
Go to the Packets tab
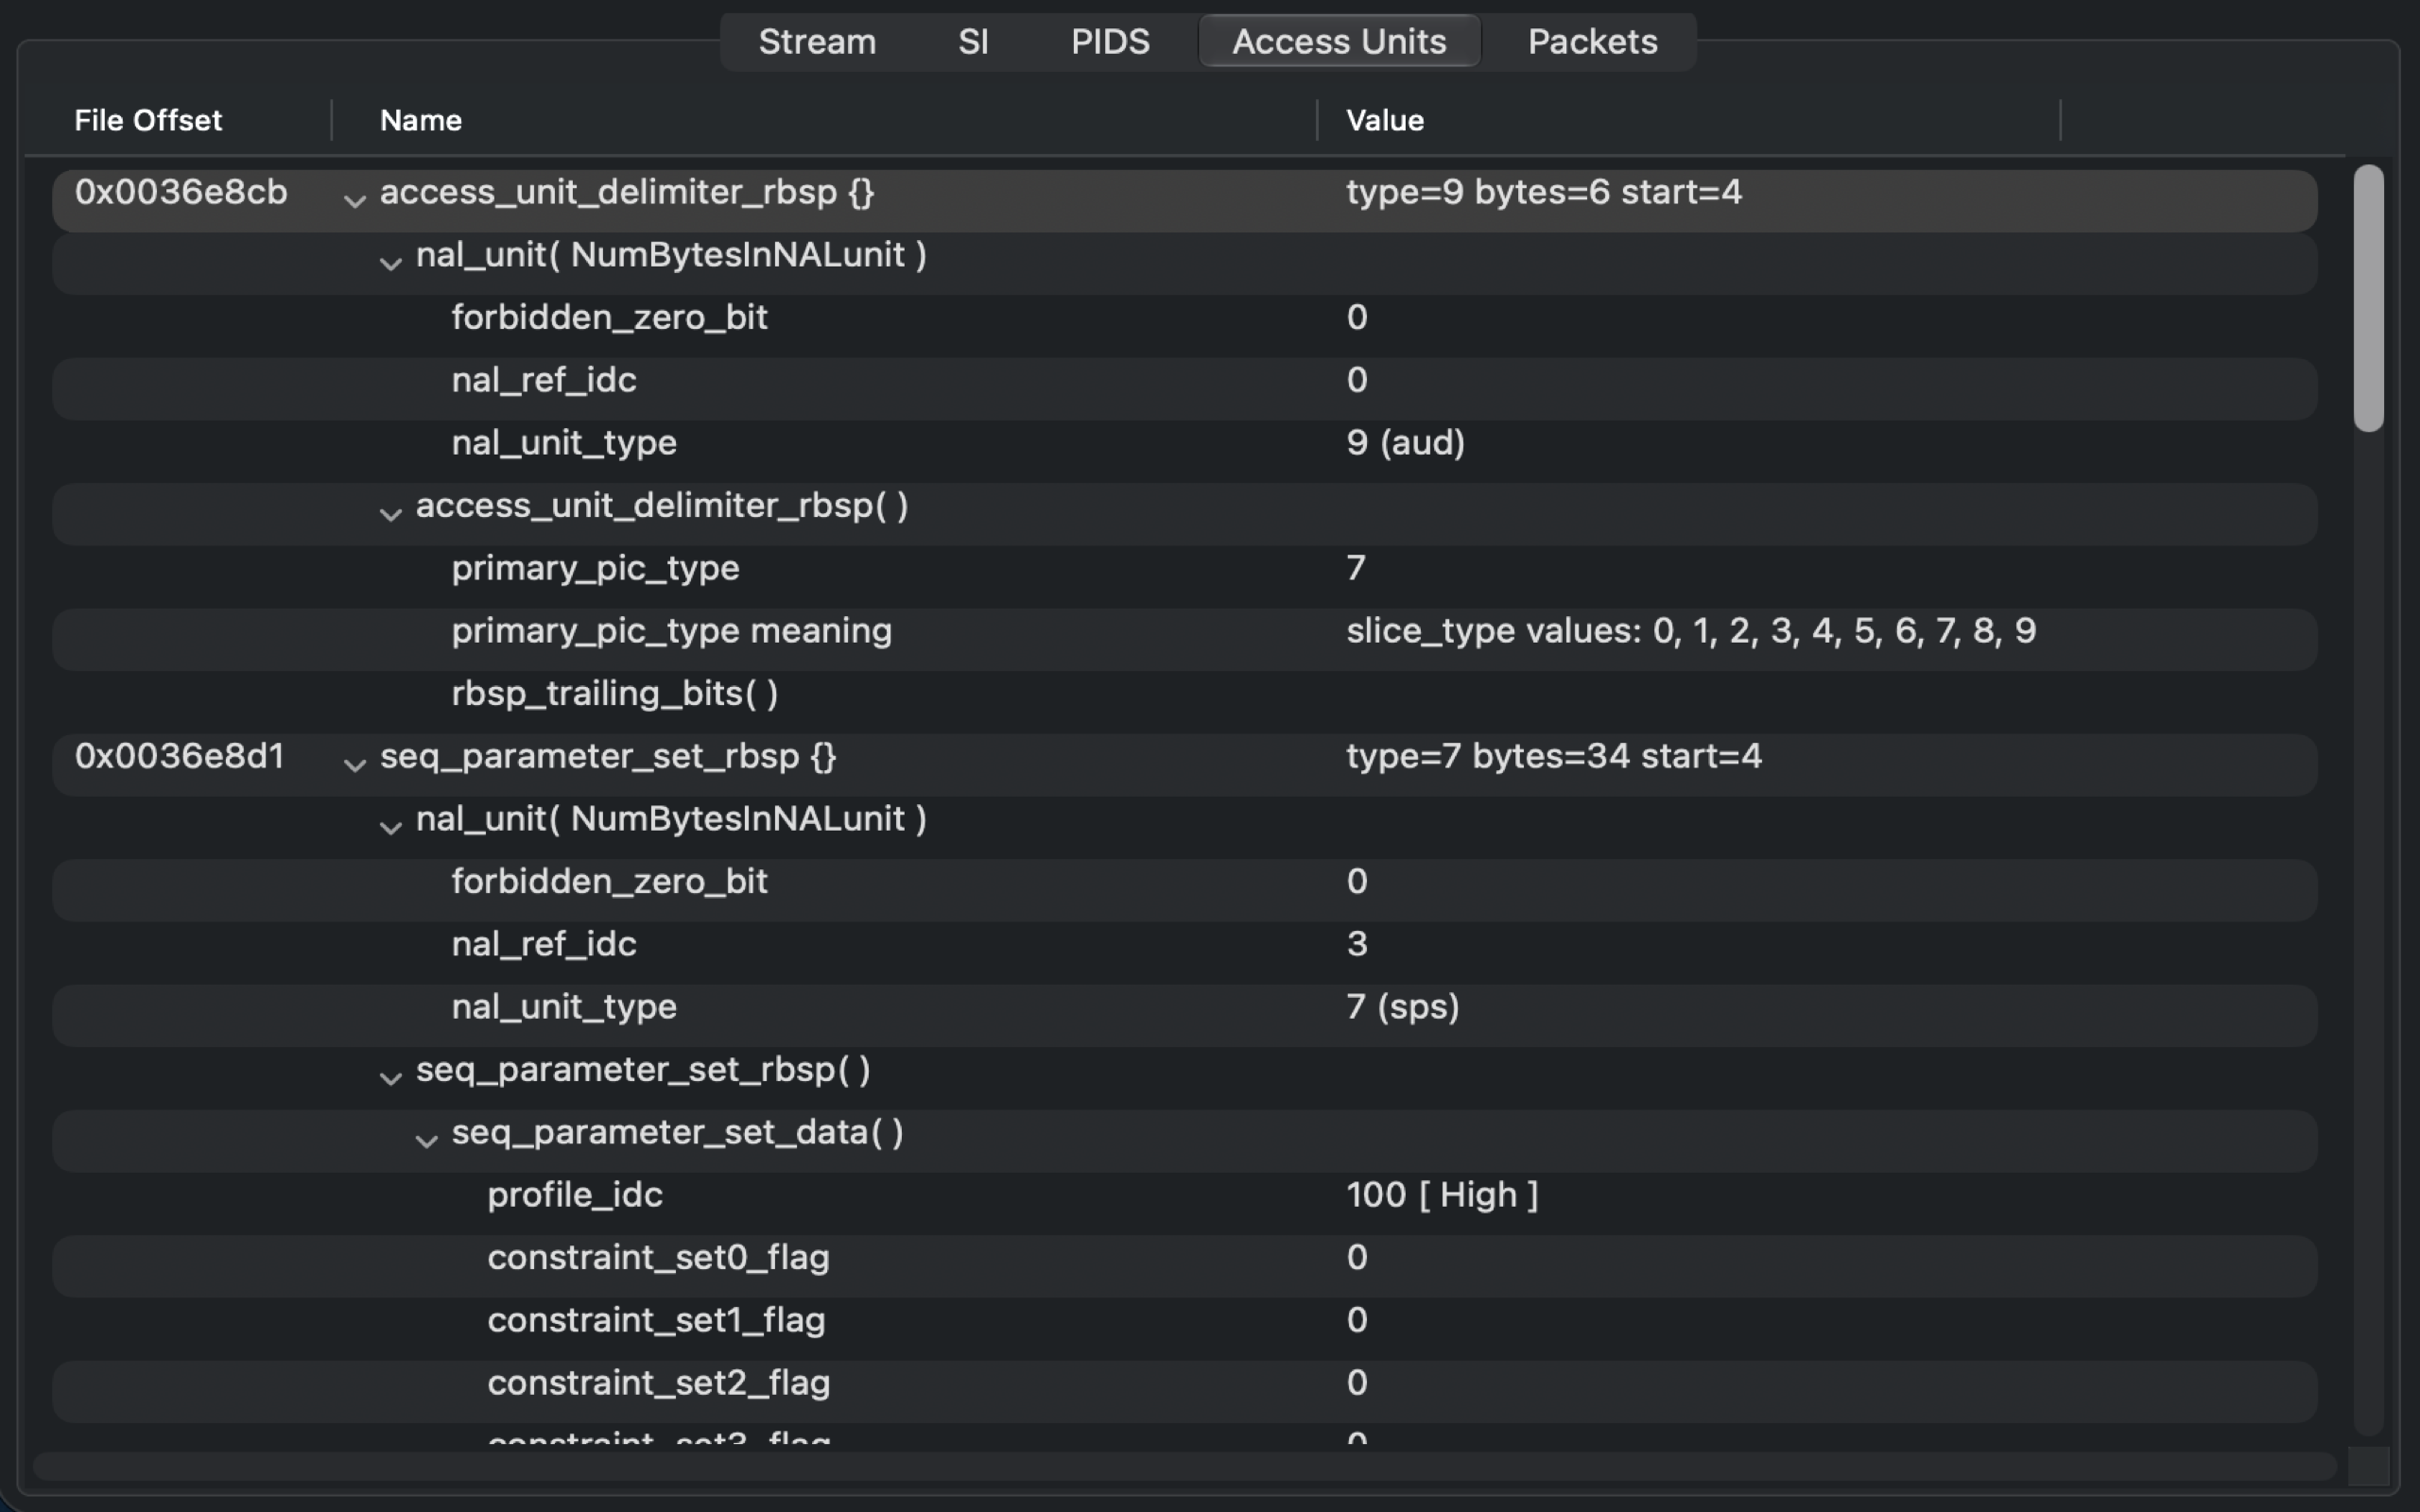click(1592, 42)
